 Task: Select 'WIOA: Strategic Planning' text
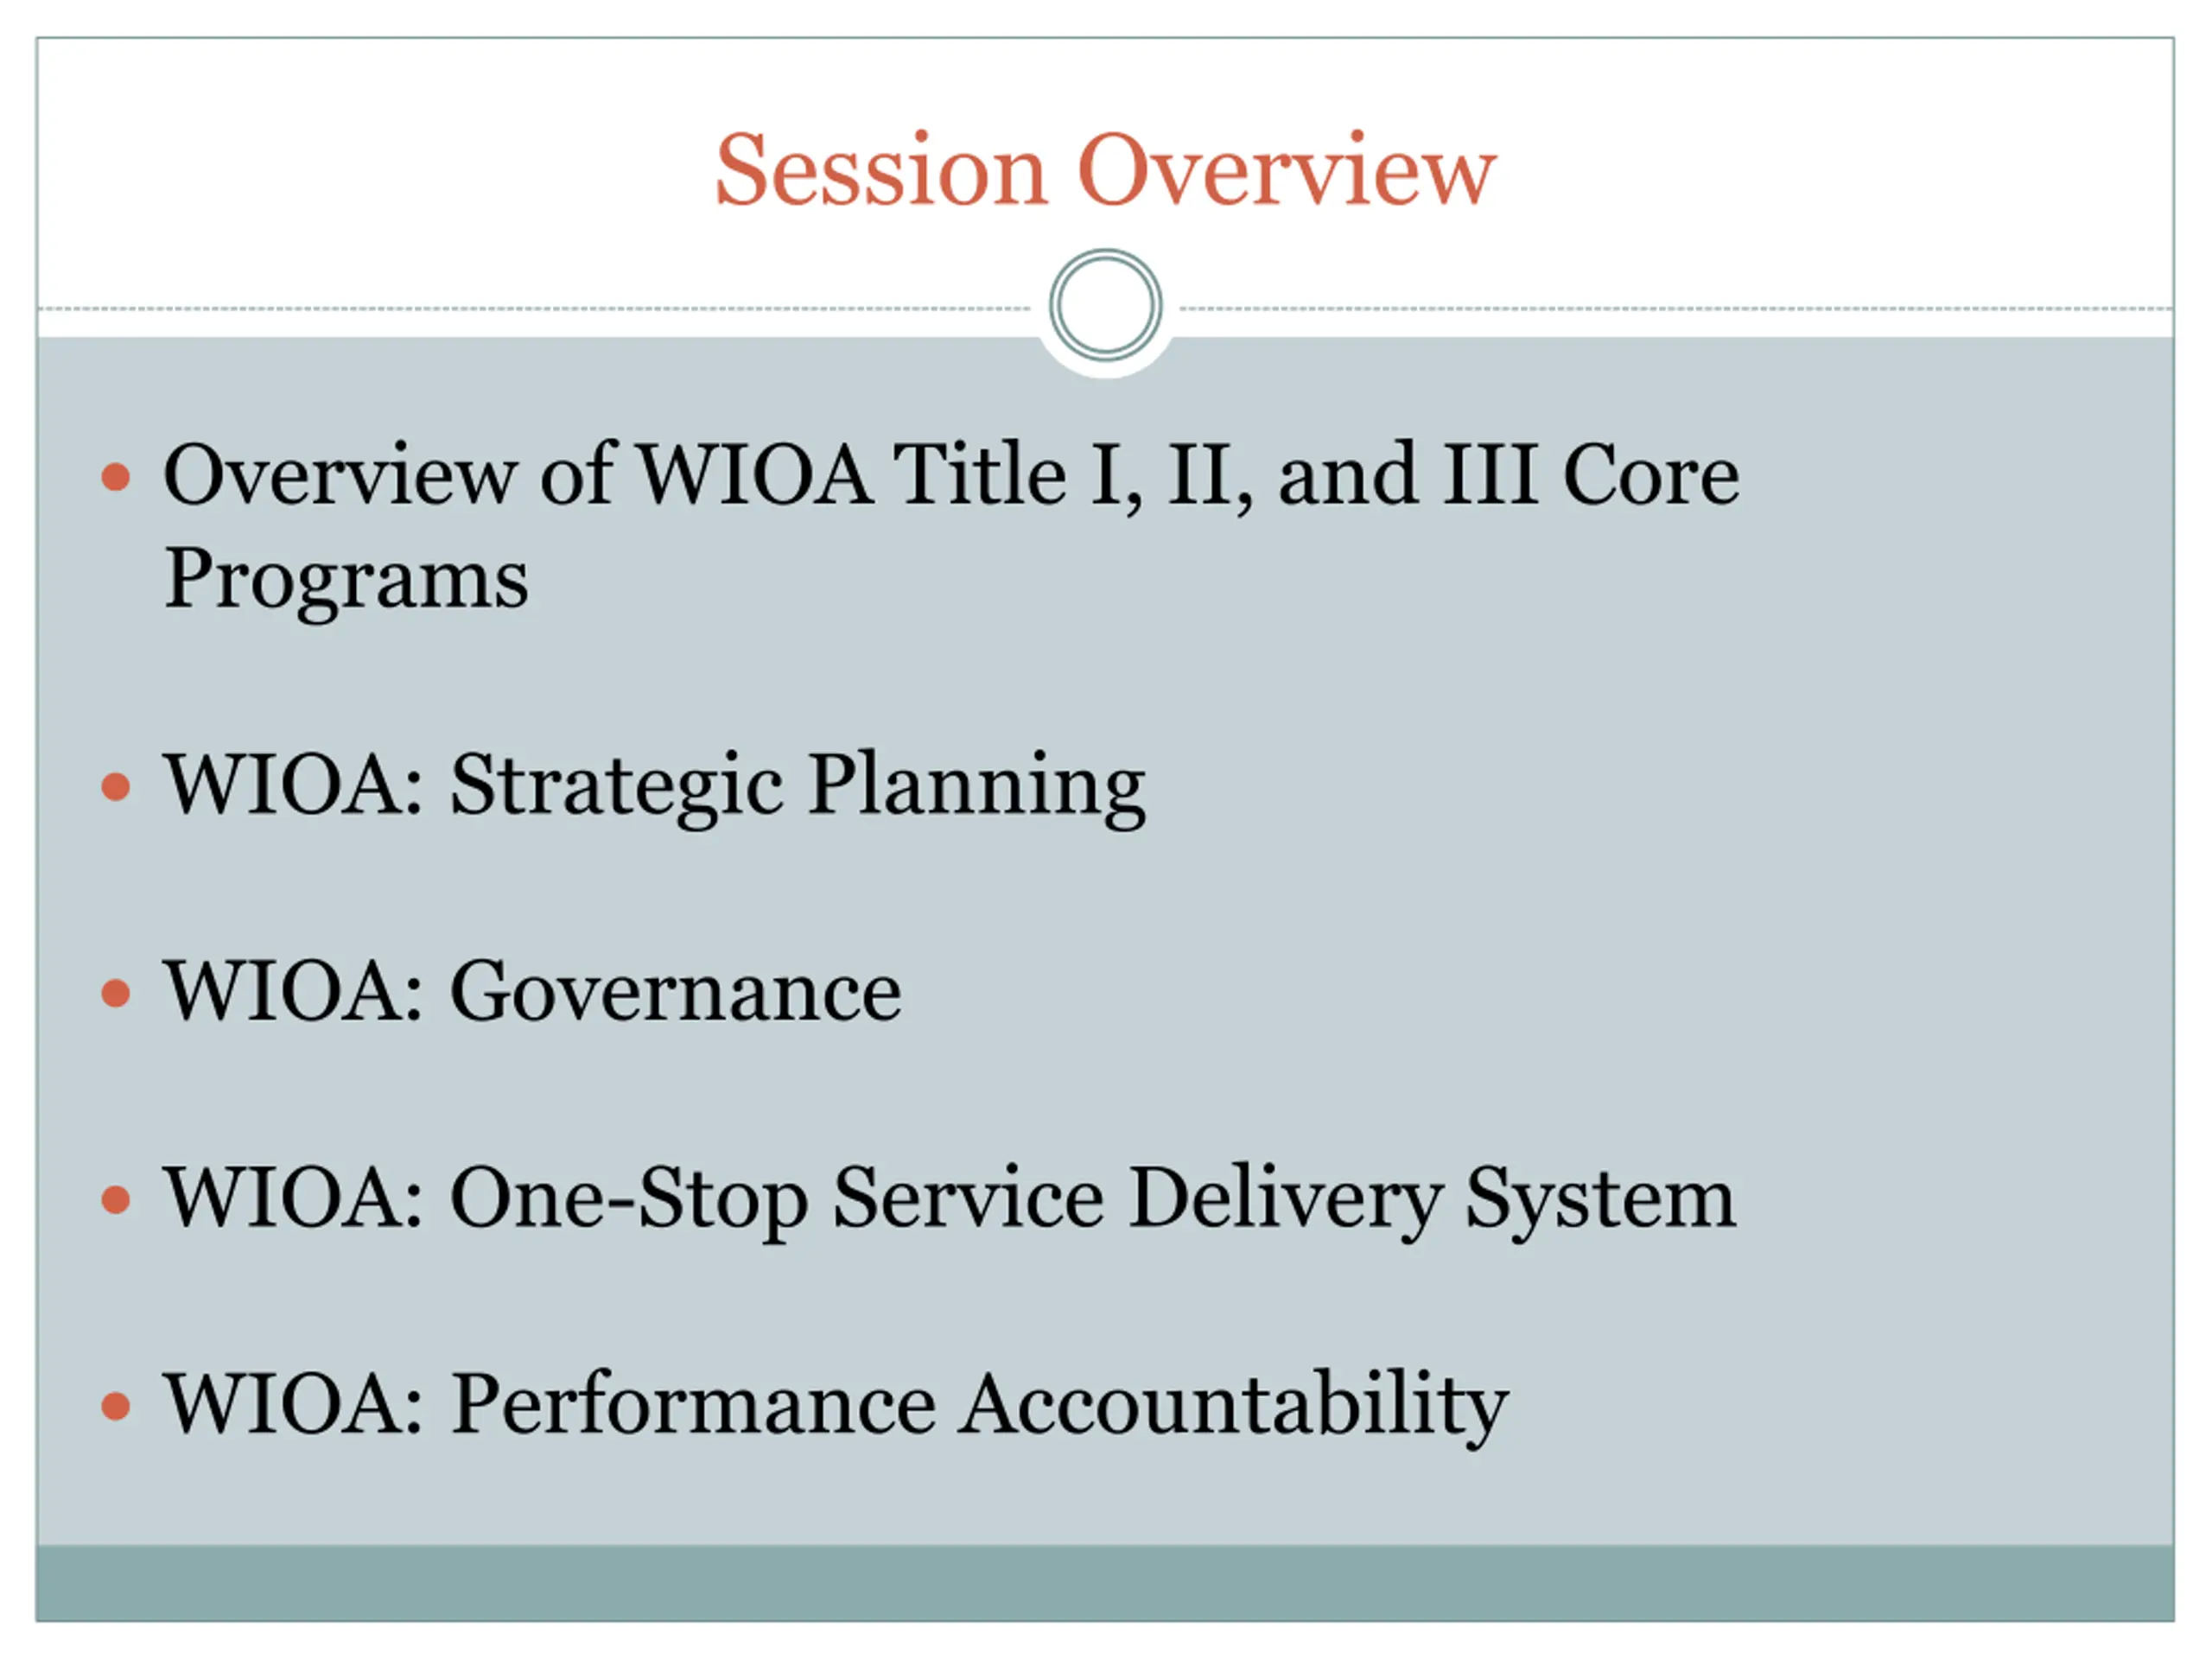[x=655, y=787]
